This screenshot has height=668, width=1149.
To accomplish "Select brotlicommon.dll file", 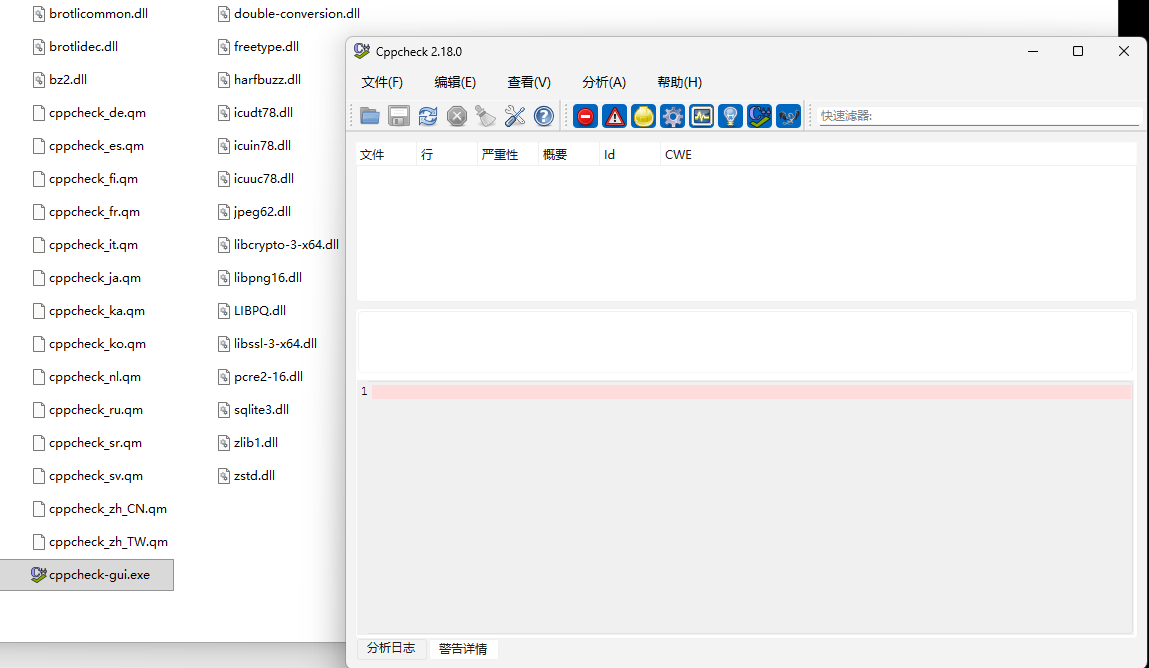I will [90, 13].
